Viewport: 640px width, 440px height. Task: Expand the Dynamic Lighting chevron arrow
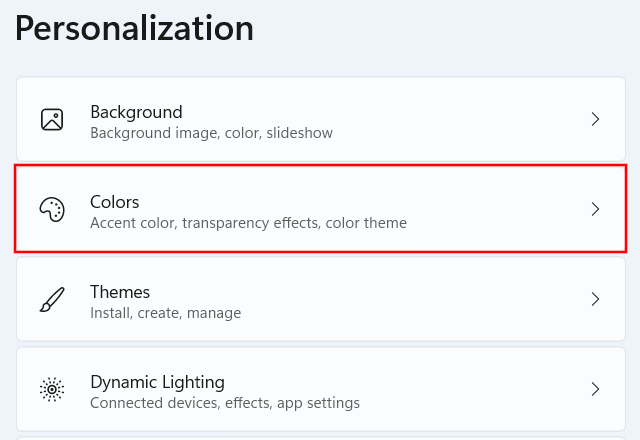point(595,389)
